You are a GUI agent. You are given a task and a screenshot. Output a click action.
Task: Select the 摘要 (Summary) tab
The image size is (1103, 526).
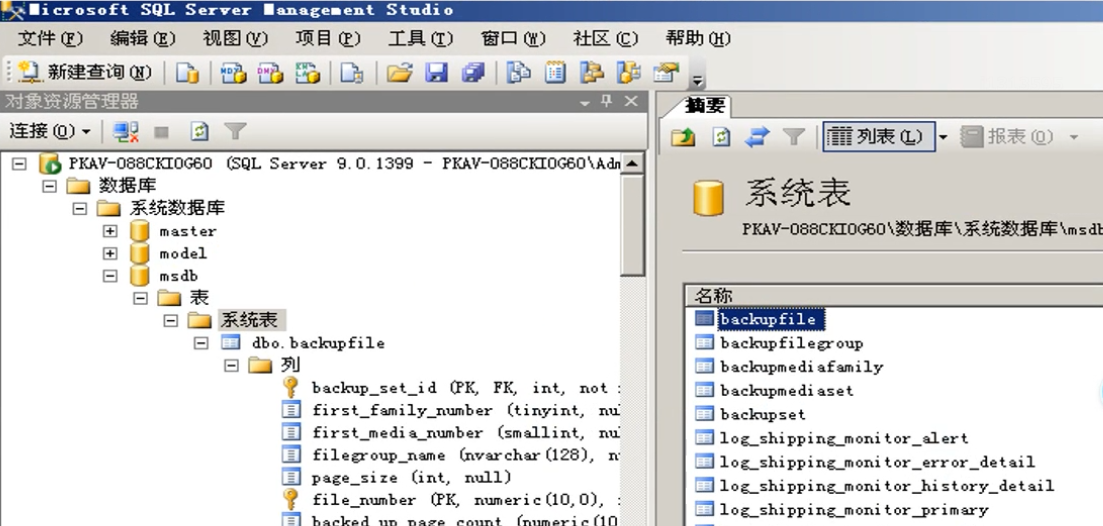[x=704, y=106]
